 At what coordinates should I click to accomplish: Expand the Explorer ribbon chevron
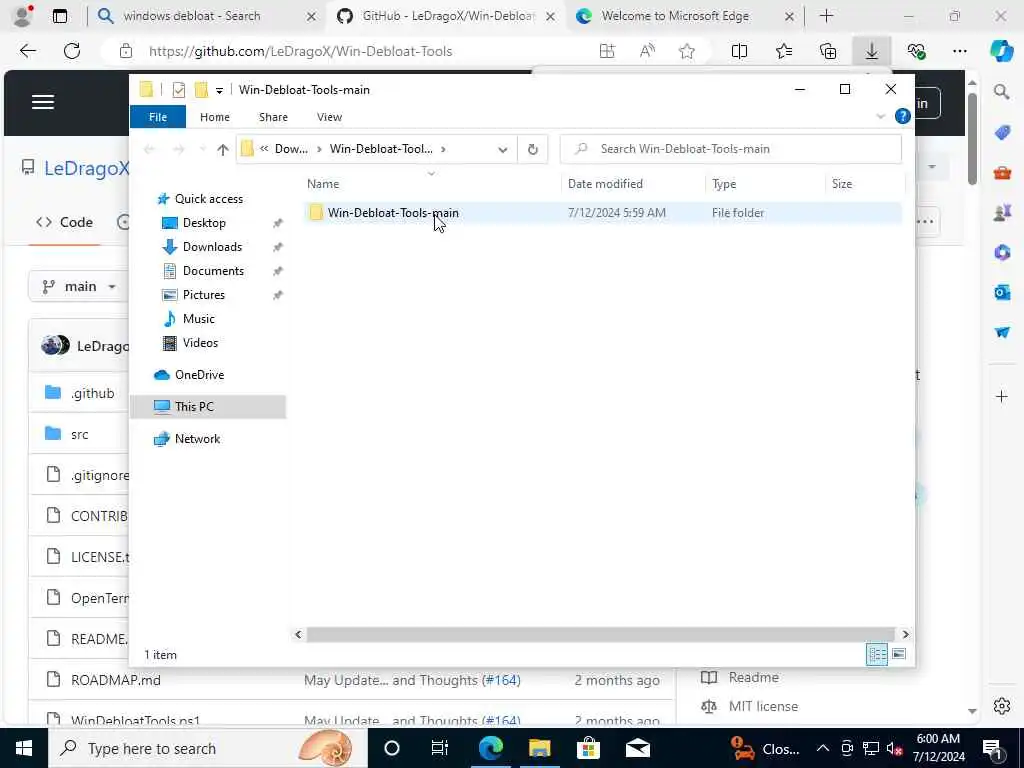point(880,116)
